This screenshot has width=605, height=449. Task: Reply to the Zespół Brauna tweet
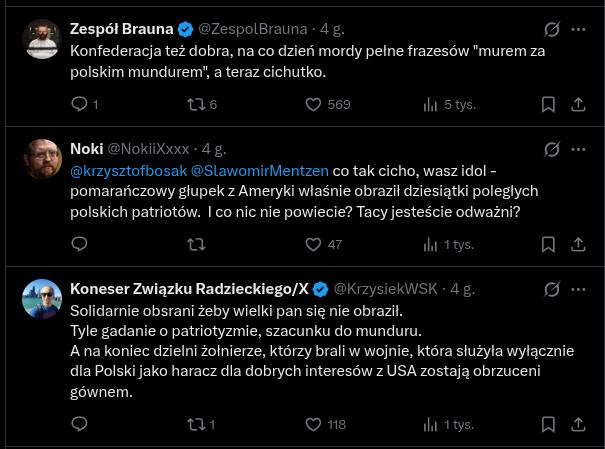tap(81, 104)
